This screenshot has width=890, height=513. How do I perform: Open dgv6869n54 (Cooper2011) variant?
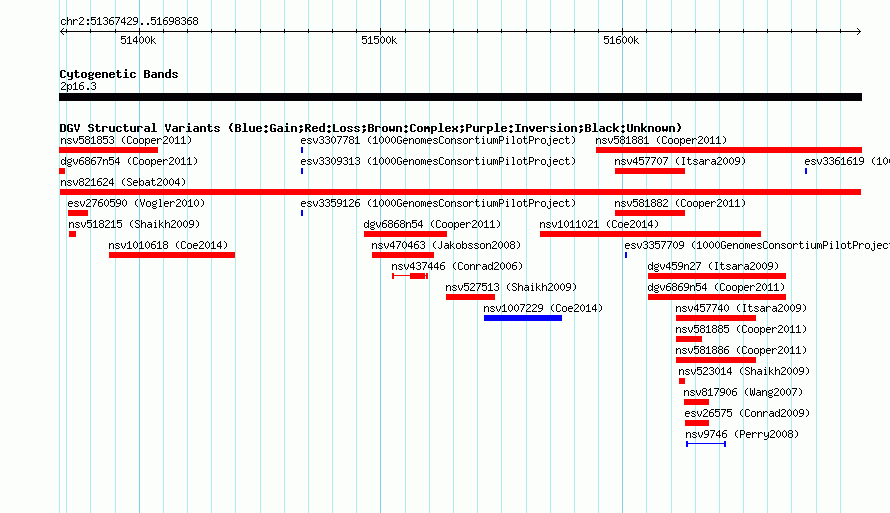click(716, 287)
